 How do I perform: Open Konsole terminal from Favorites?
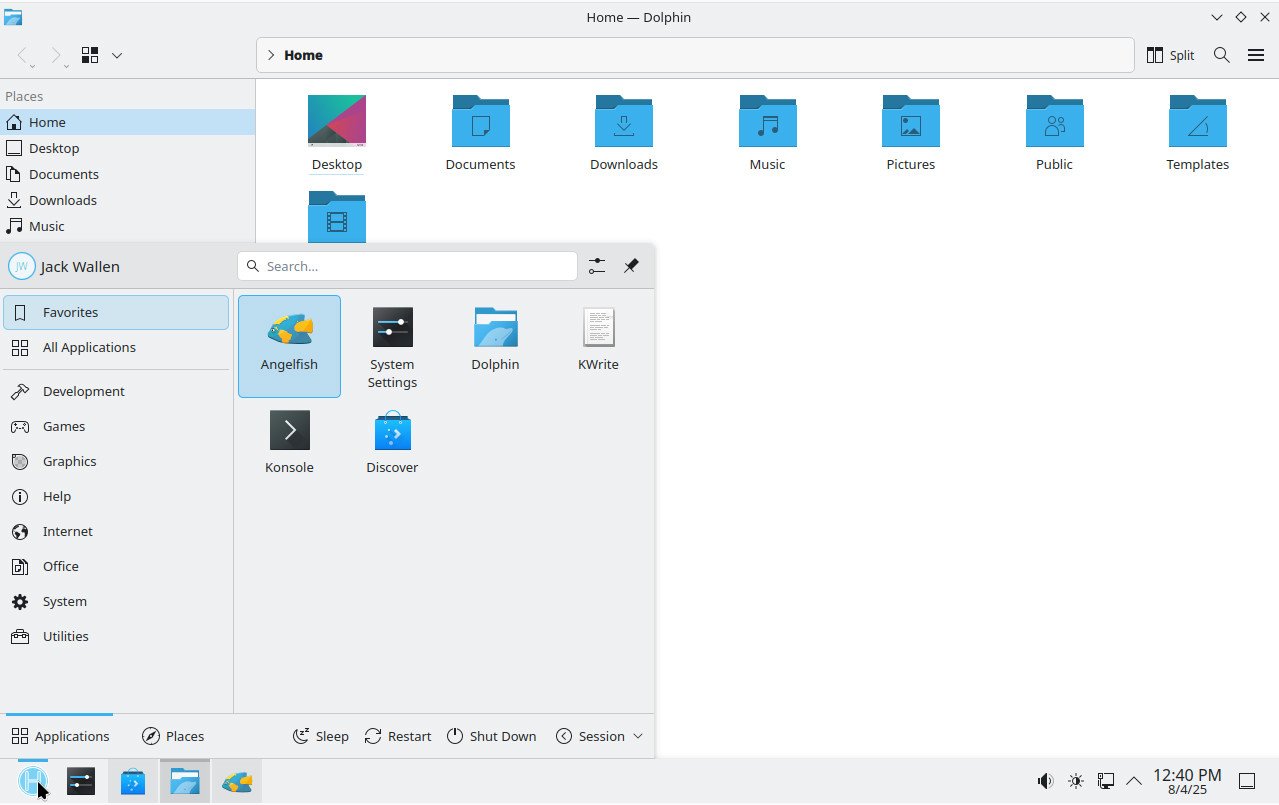point(289,442)
